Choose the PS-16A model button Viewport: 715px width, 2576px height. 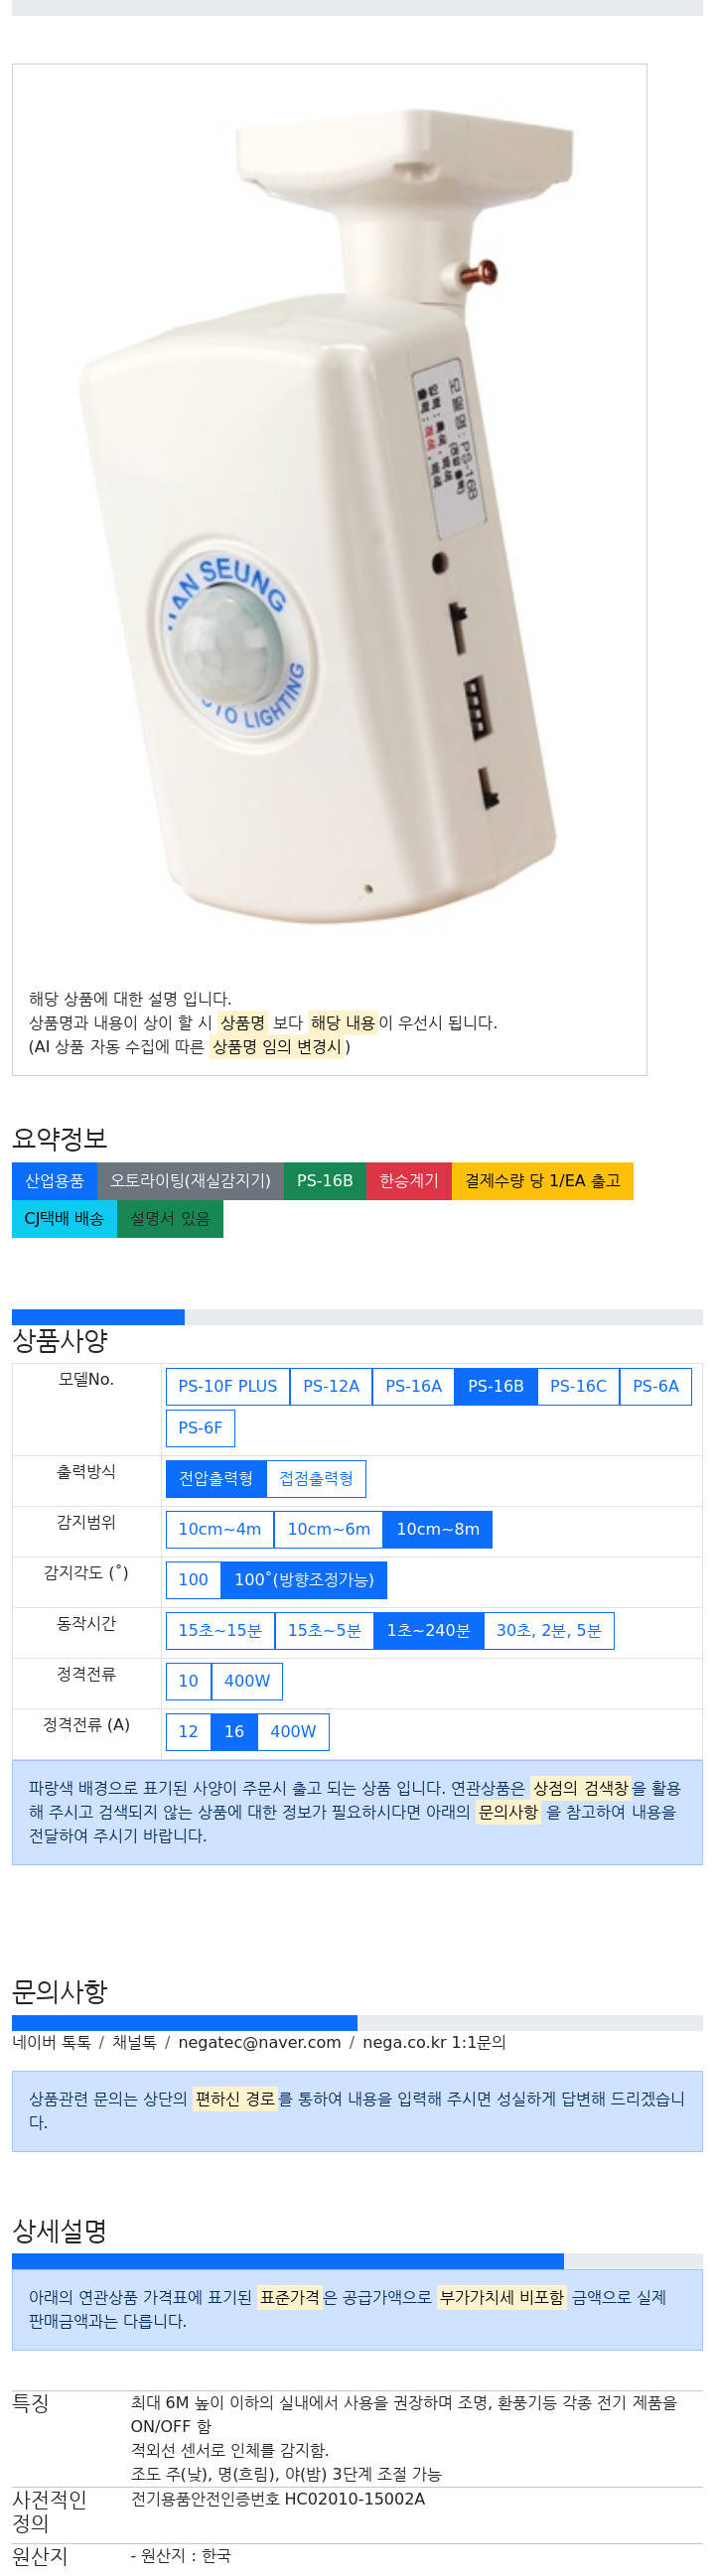coord(413,1386)
